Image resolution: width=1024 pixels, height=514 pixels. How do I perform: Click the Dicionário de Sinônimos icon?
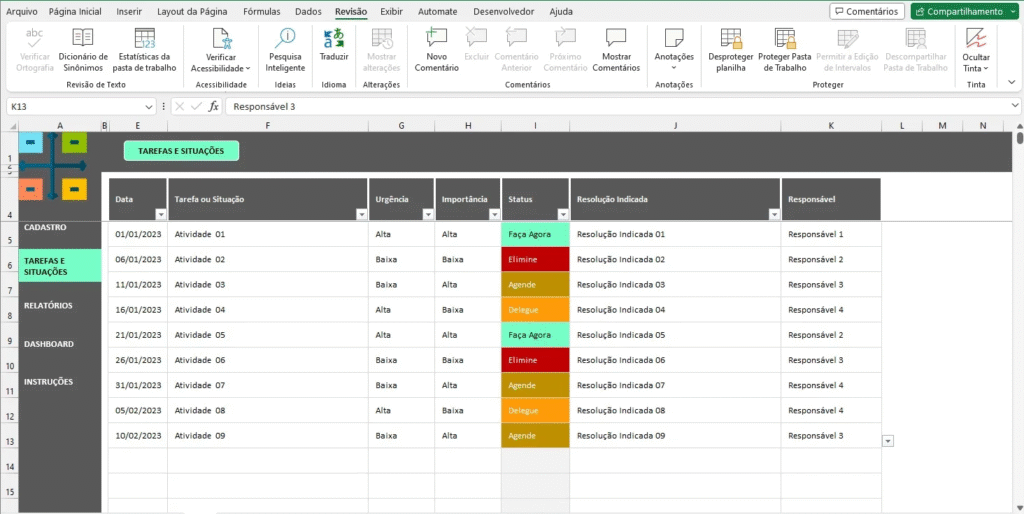pyautogui.click(x=82, y=39)
